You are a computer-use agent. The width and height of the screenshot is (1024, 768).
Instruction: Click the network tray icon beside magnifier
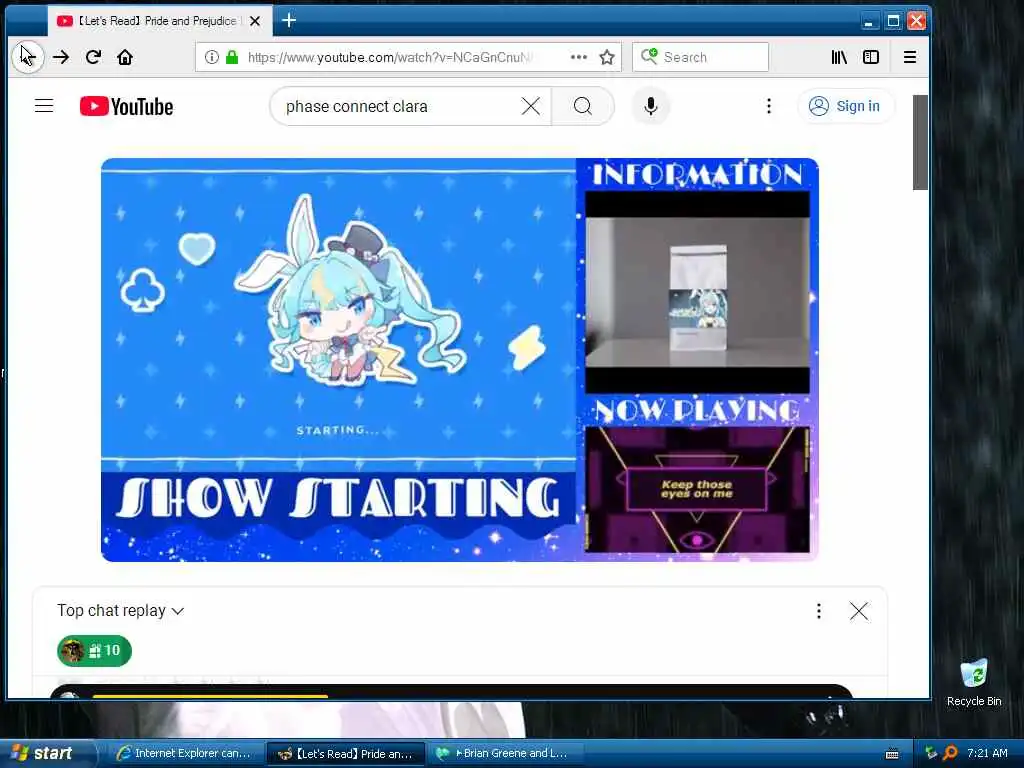click(931, 754)
